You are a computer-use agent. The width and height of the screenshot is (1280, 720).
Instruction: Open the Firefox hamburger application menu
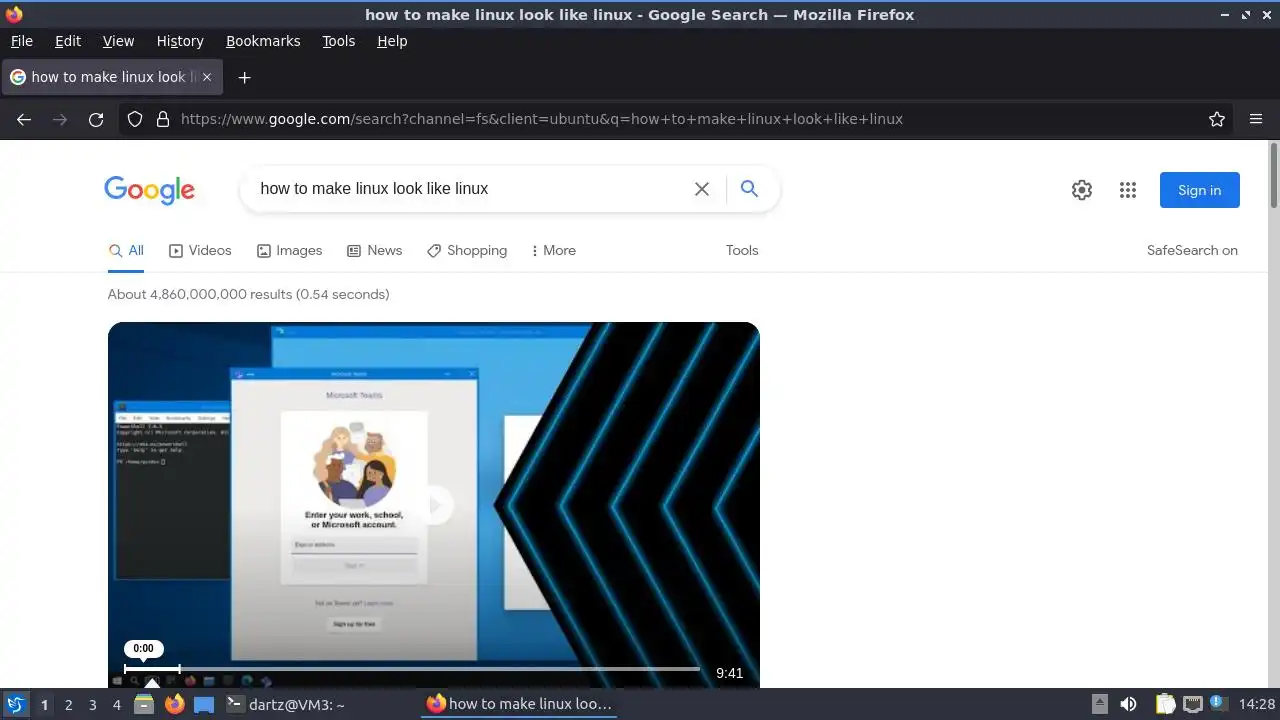coord(1256,119)
